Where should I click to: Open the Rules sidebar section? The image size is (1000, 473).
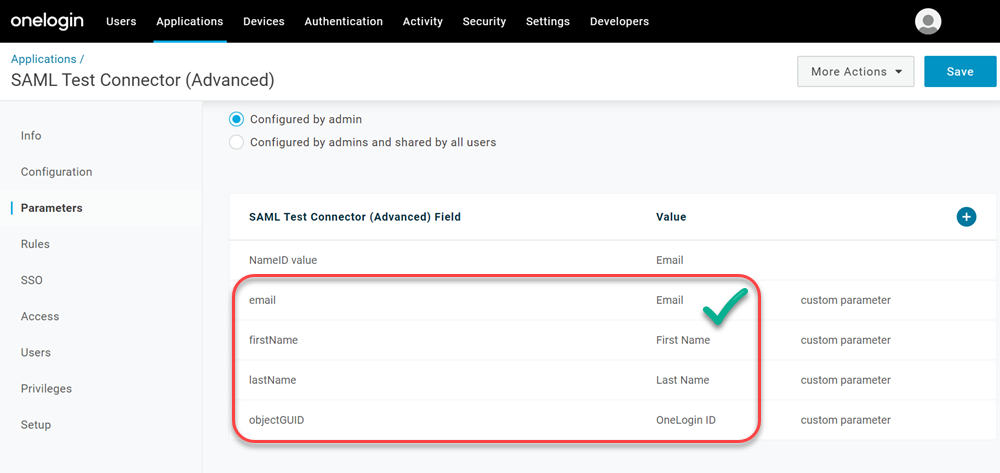(x=35, y=244)
